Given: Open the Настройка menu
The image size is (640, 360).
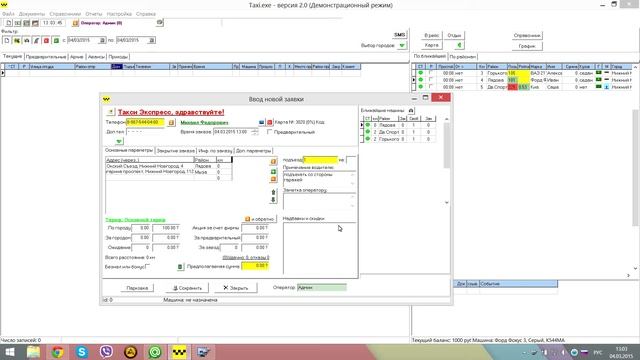Looking at the screenshot, I should [x=119, y=14].
